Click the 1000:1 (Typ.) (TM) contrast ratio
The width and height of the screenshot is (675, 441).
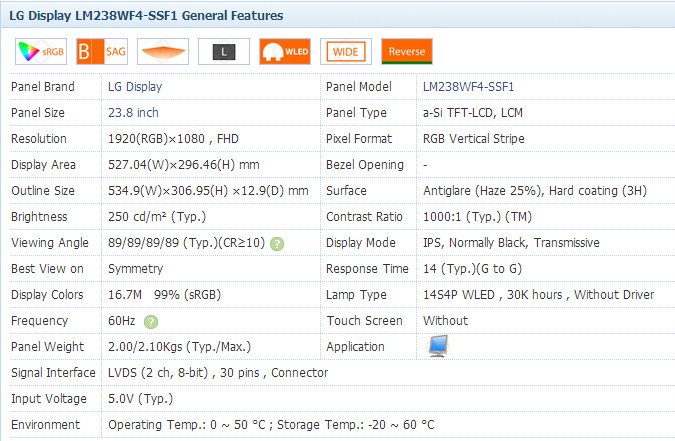pos(477,217)
